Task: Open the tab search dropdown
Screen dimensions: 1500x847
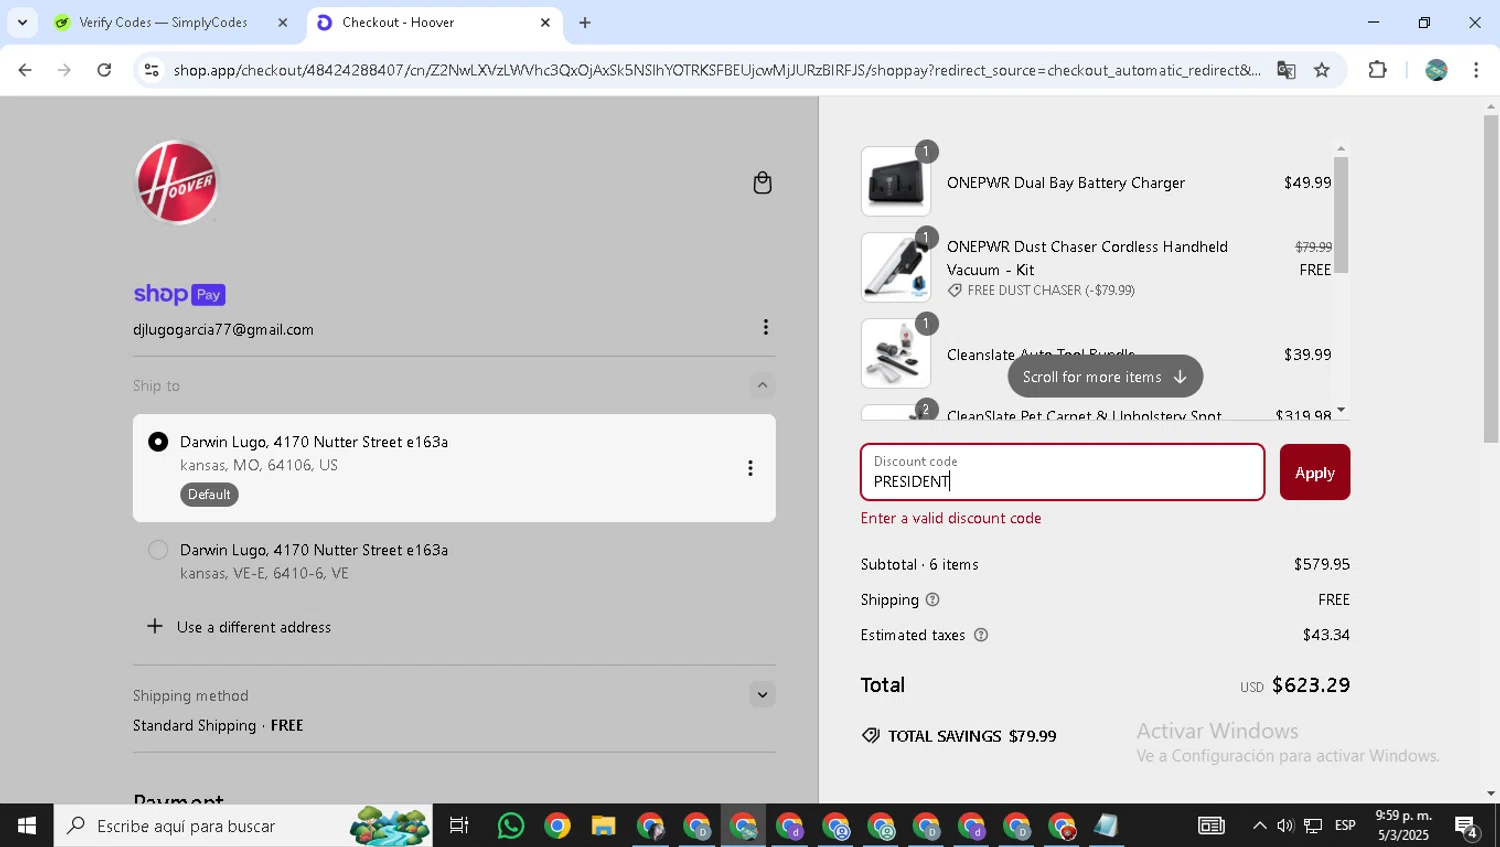Action: 22,22
